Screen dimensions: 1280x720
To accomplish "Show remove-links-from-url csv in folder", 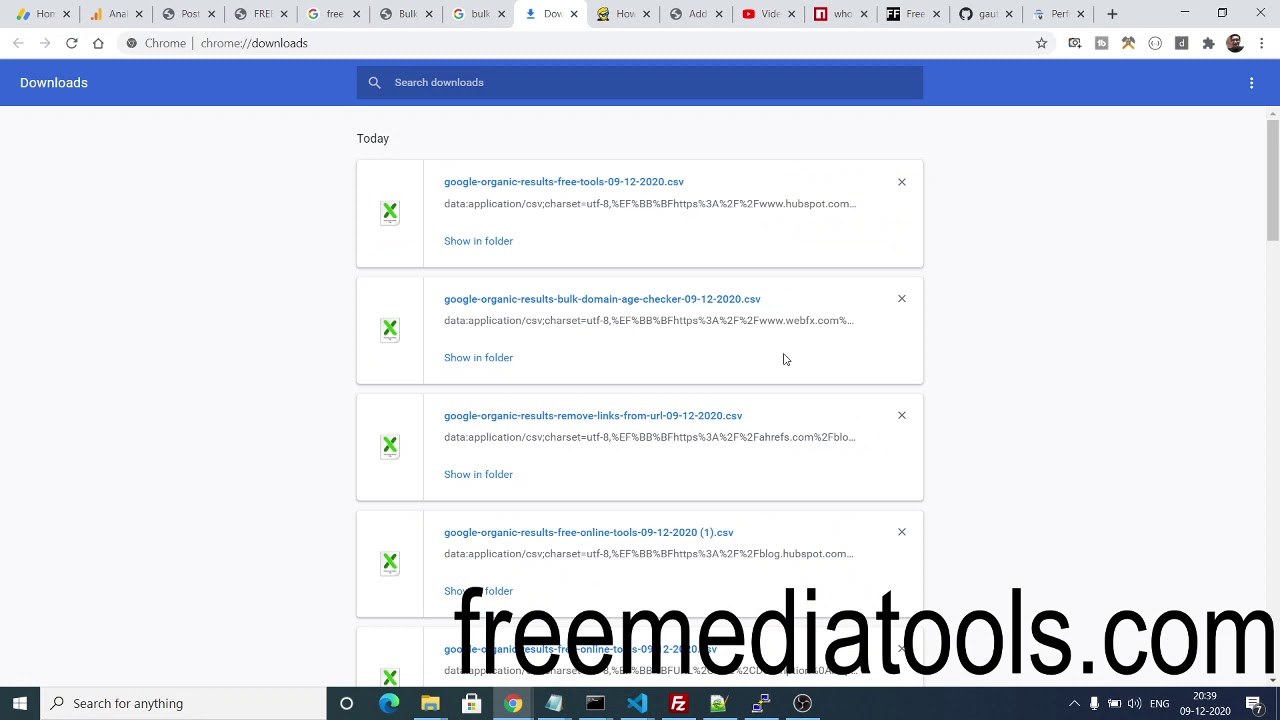I will click(478, 475).
